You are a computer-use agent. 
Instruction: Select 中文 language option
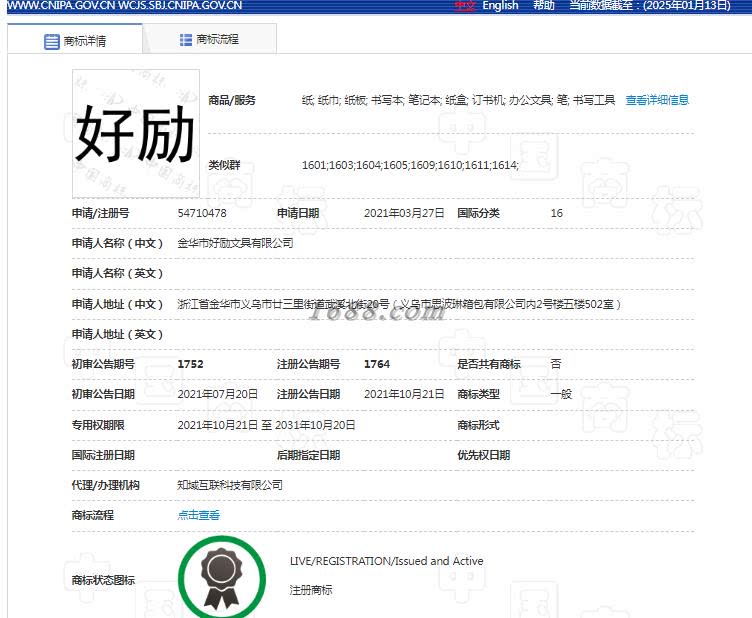pyautogui.click(x=465, y=6)
